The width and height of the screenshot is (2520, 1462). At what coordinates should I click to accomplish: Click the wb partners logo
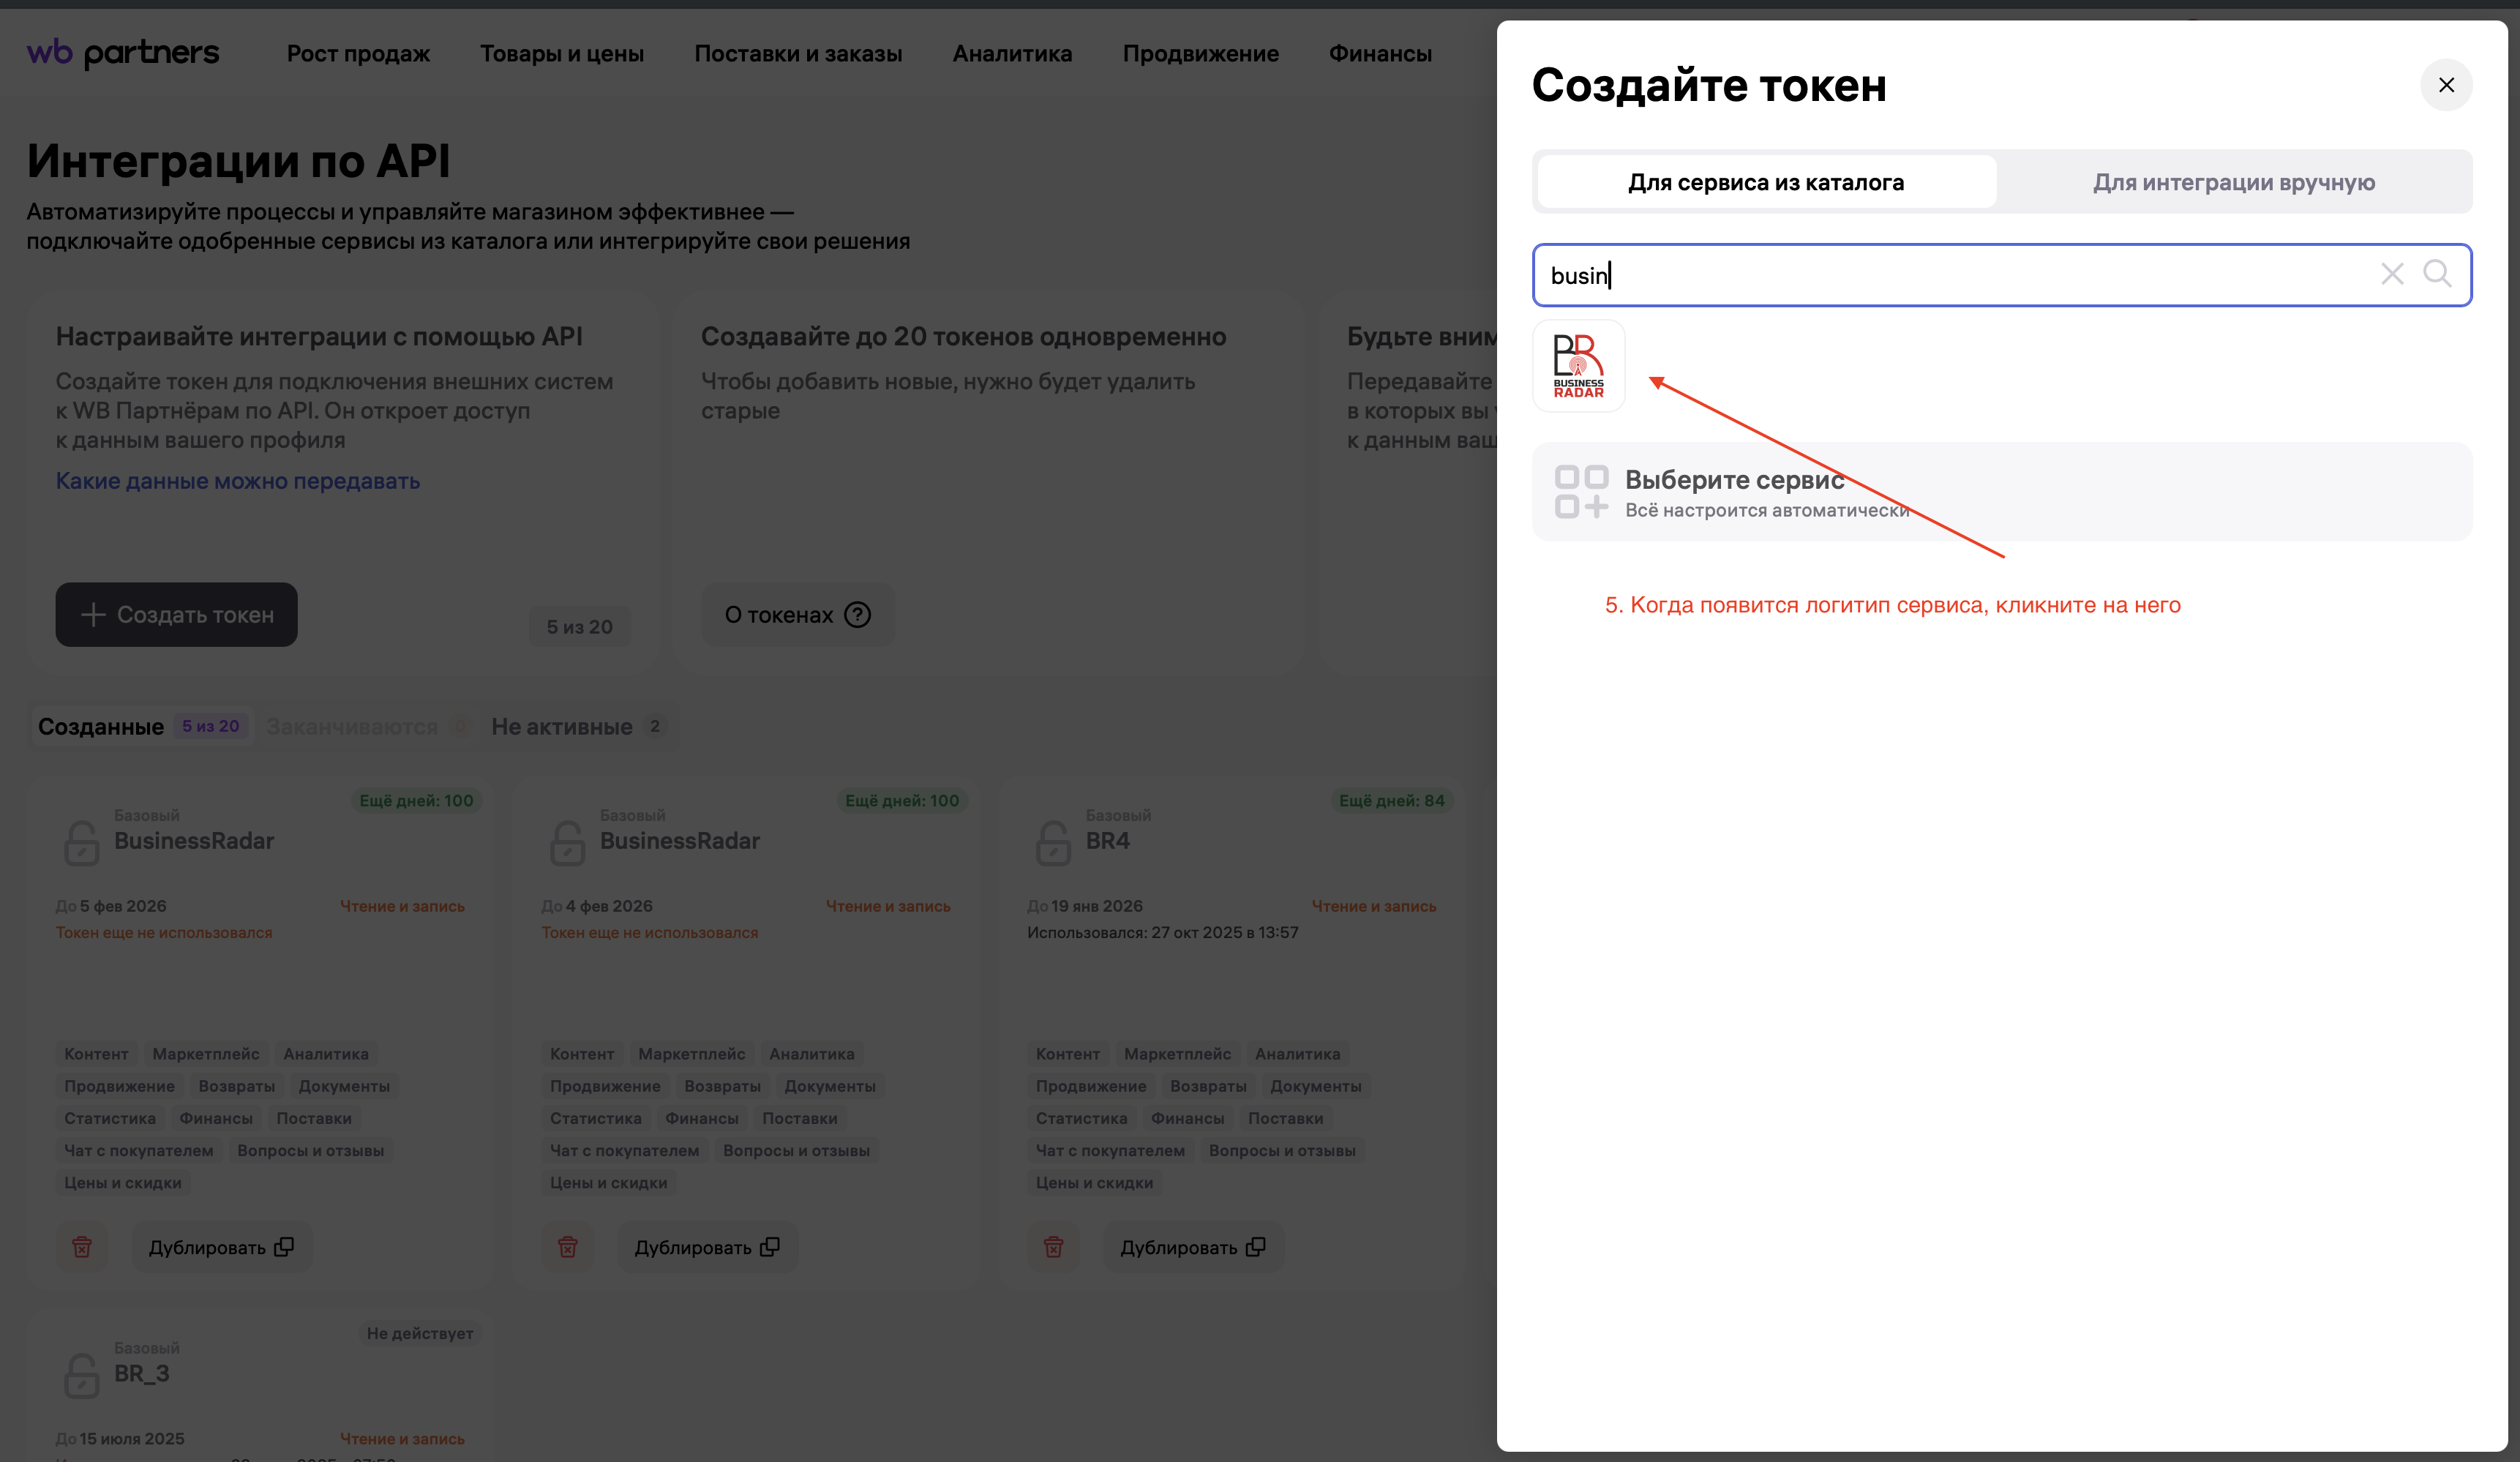click(x=123, y=53)
